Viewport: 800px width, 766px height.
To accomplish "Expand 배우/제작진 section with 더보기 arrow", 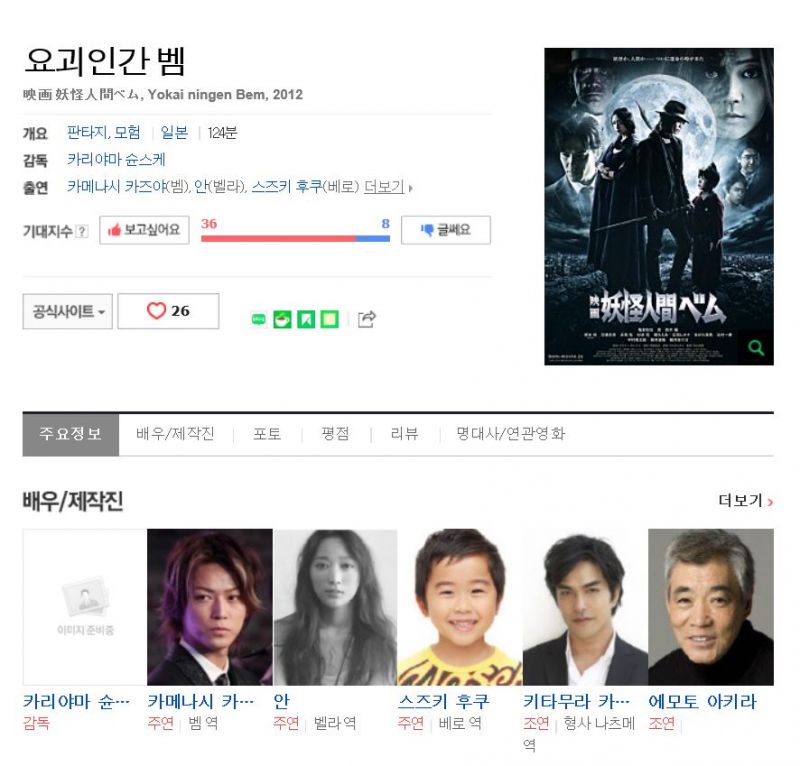I will pyautogui.click(x=746, y=501).
